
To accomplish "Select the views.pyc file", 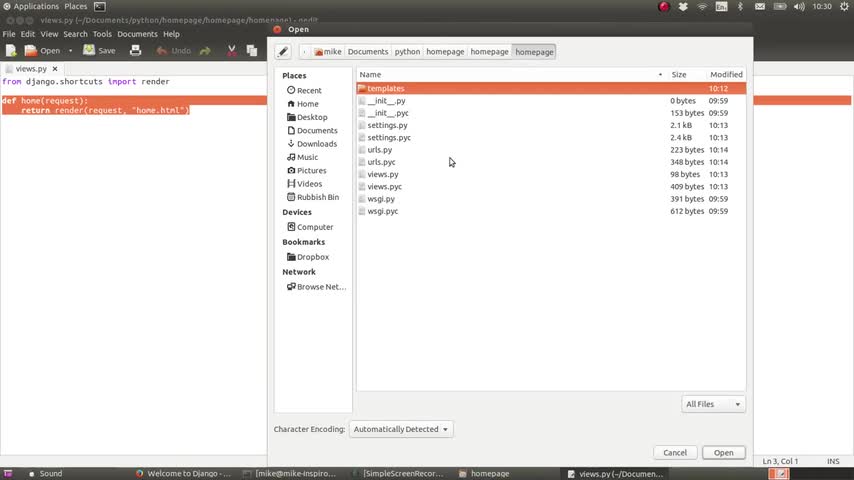I will coord(551,186).
